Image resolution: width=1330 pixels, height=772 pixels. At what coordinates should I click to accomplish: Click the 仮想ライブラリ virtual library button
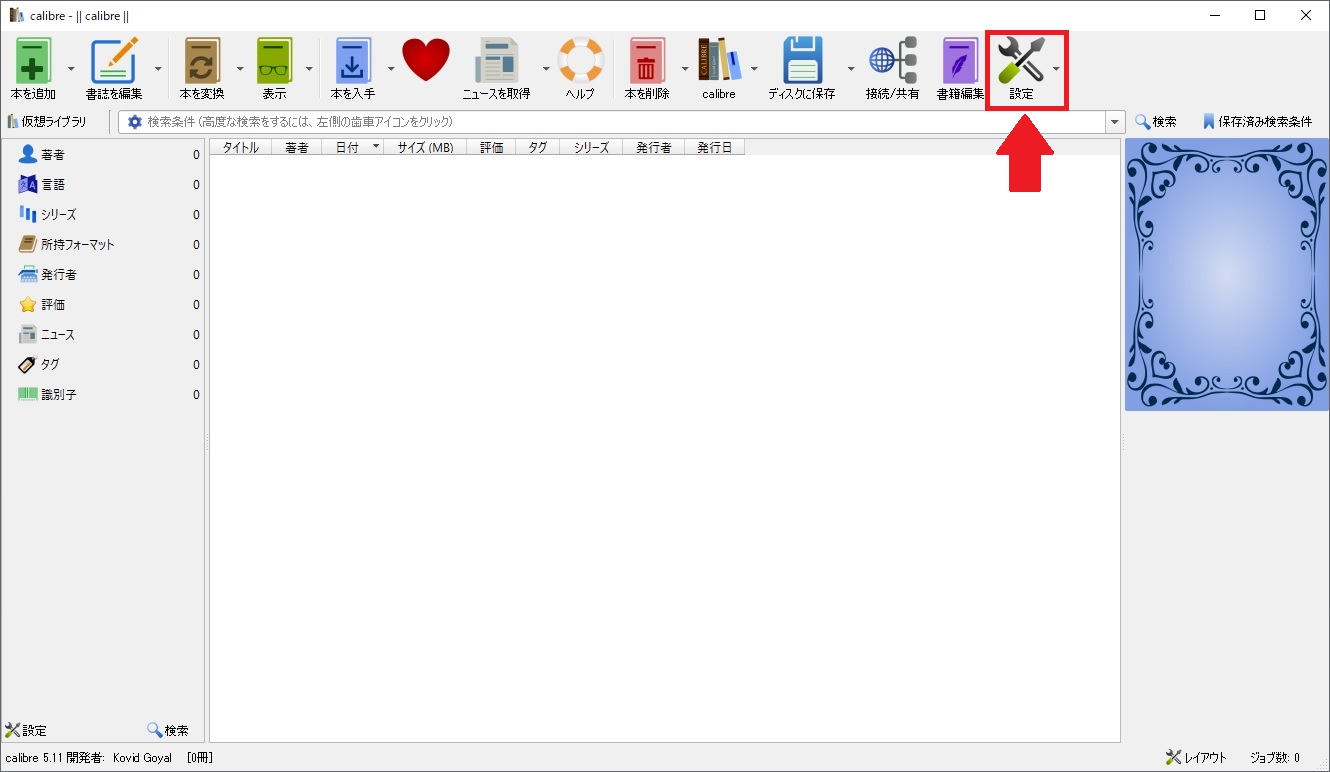point(47,122)
